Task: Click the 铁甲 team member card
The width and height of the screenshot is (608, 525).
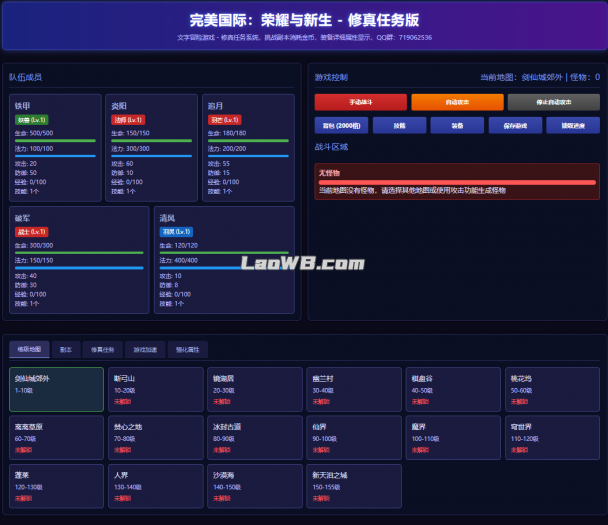Action: pyautogui.click(x=55, y=147)
